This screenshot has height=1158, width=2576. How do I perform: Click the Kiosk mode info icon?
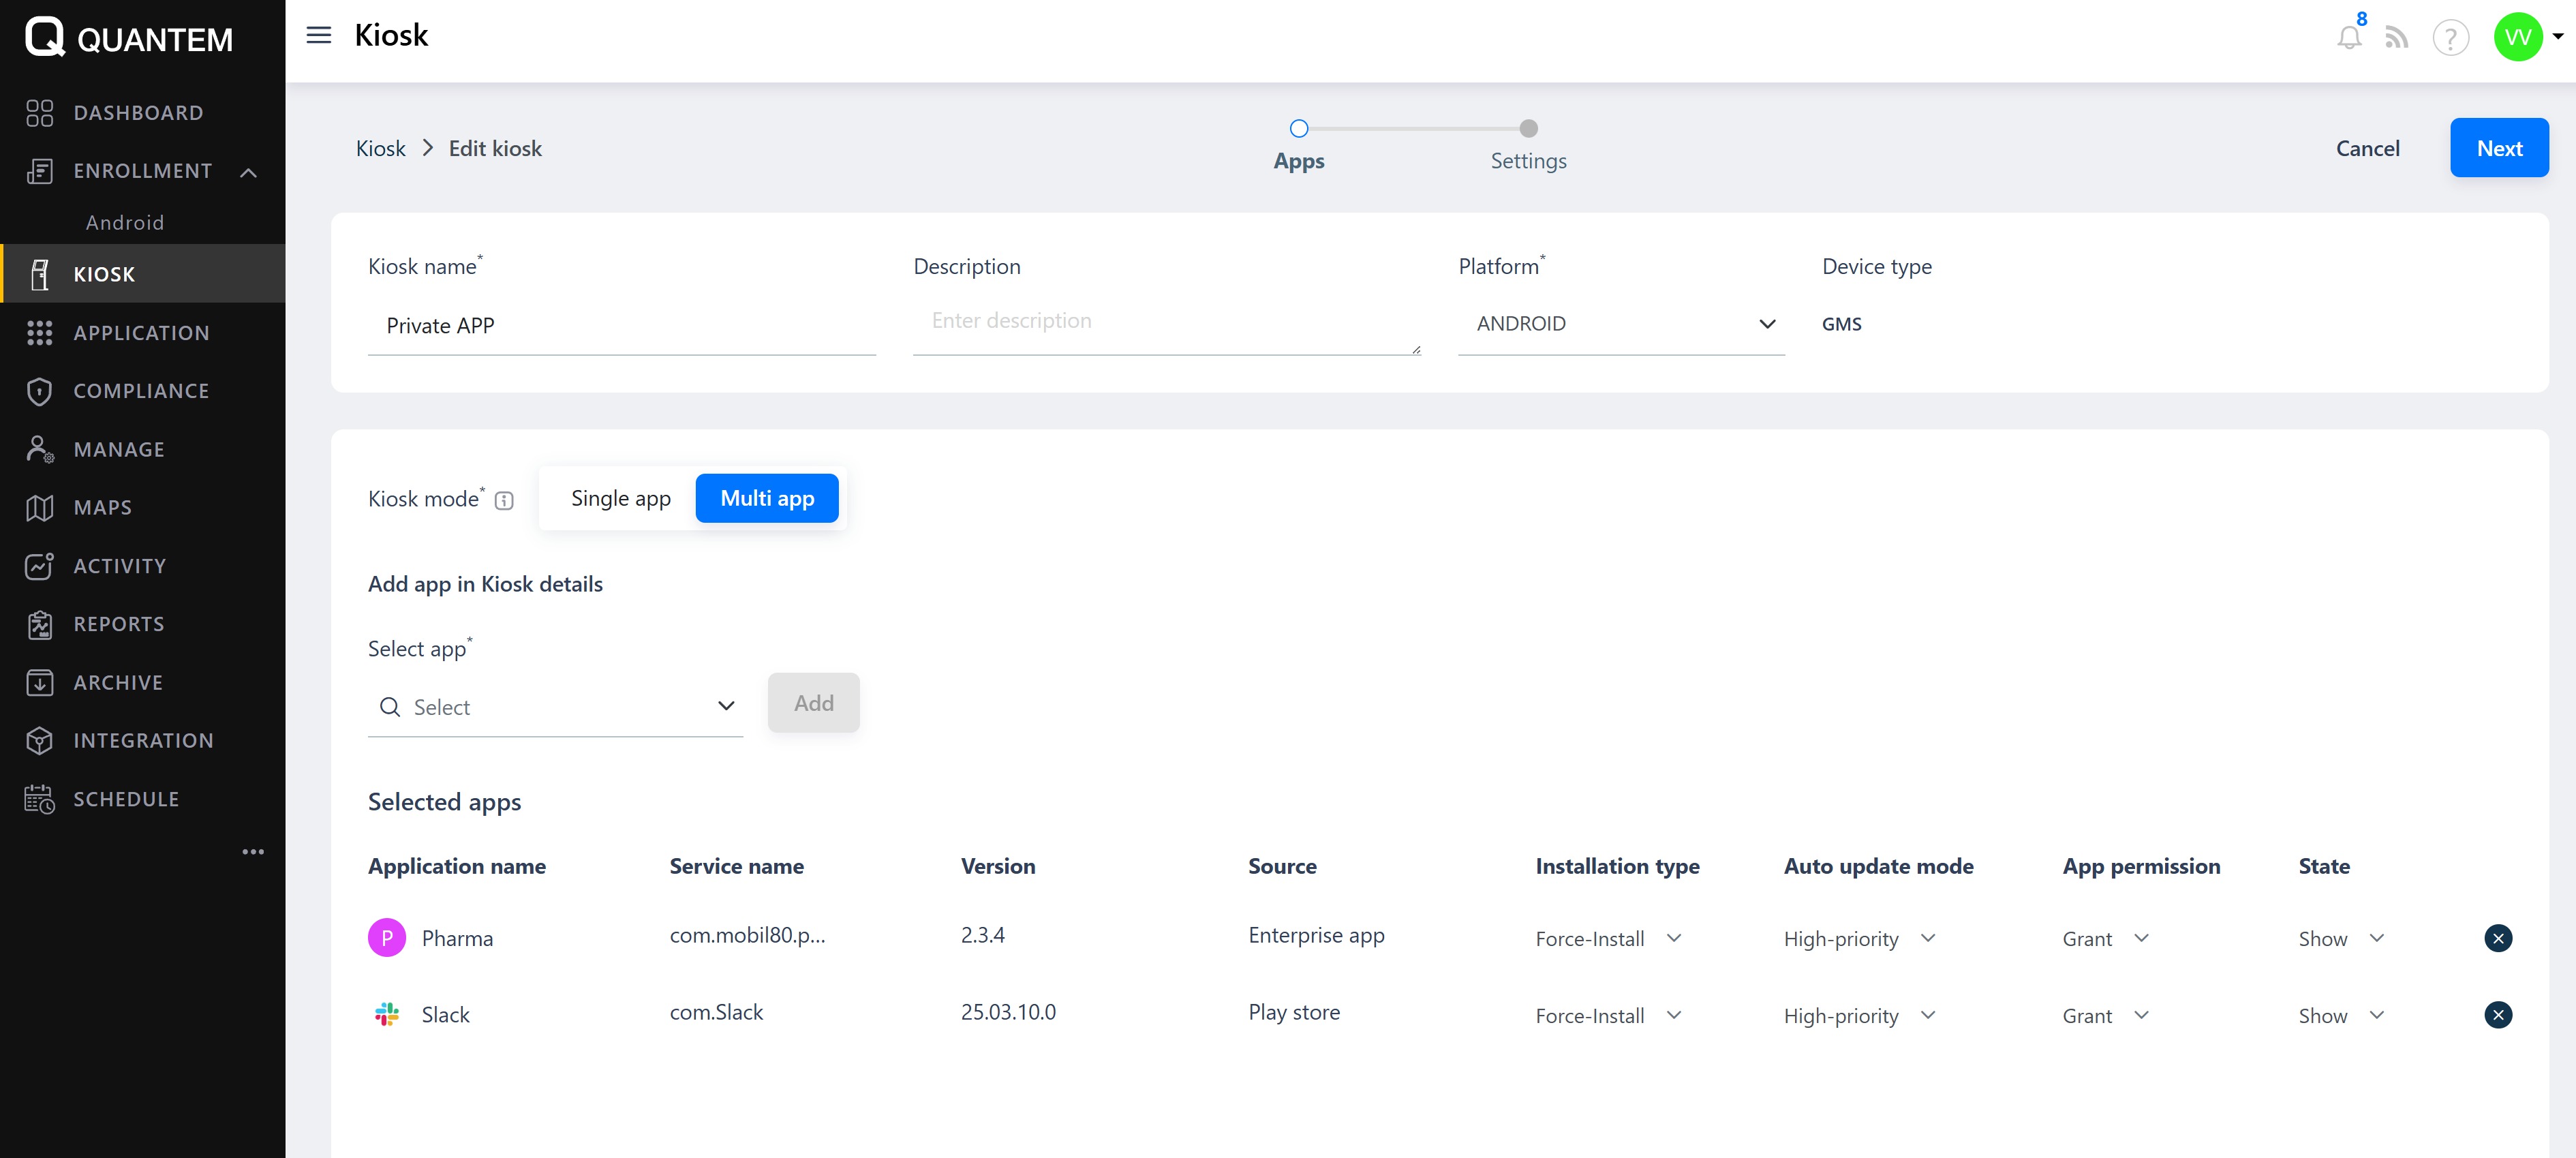(x=504, y=500)
